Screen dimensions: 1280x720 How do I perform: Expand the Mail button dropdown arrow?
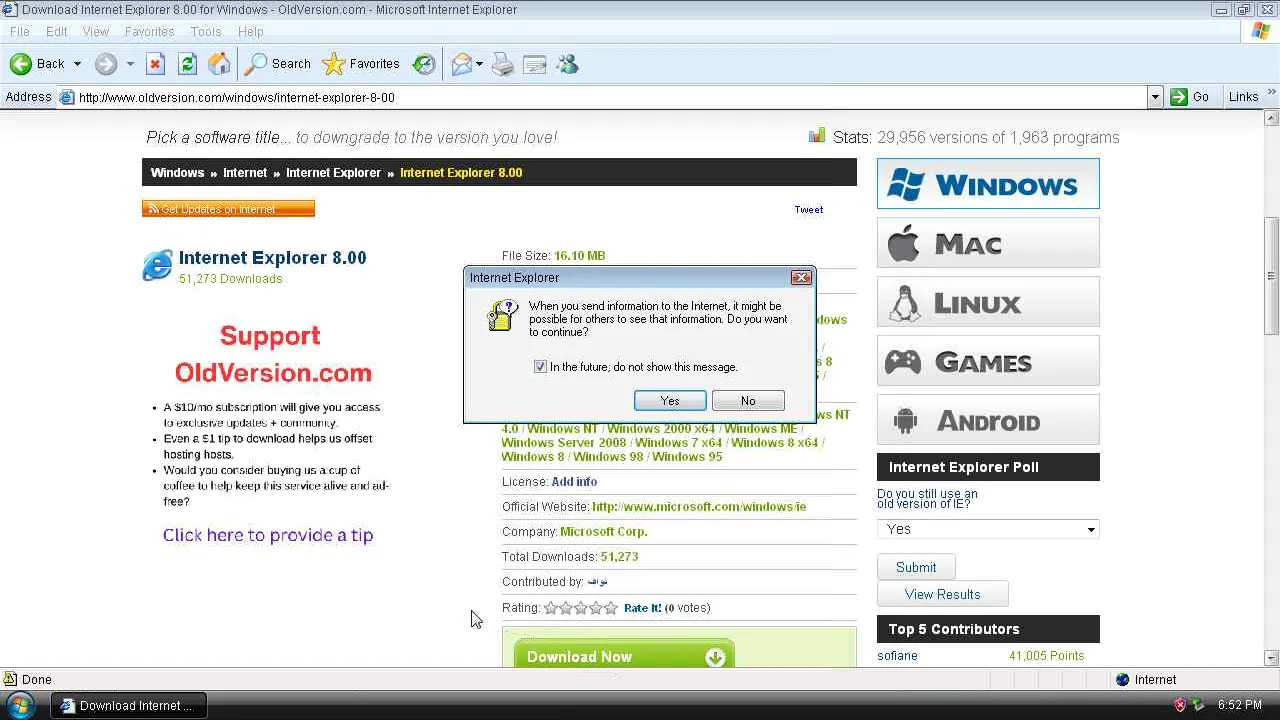479,64
